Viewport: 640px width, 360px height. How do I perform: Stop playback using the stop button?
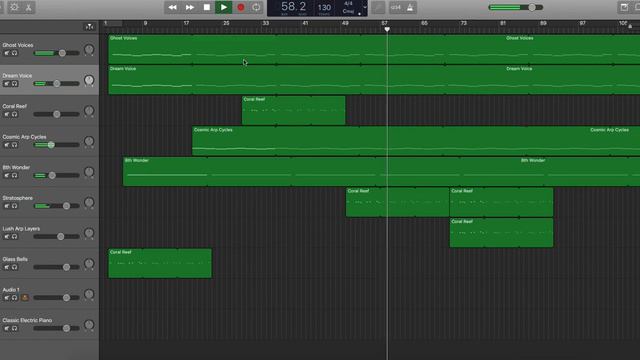tap(207, 7)
